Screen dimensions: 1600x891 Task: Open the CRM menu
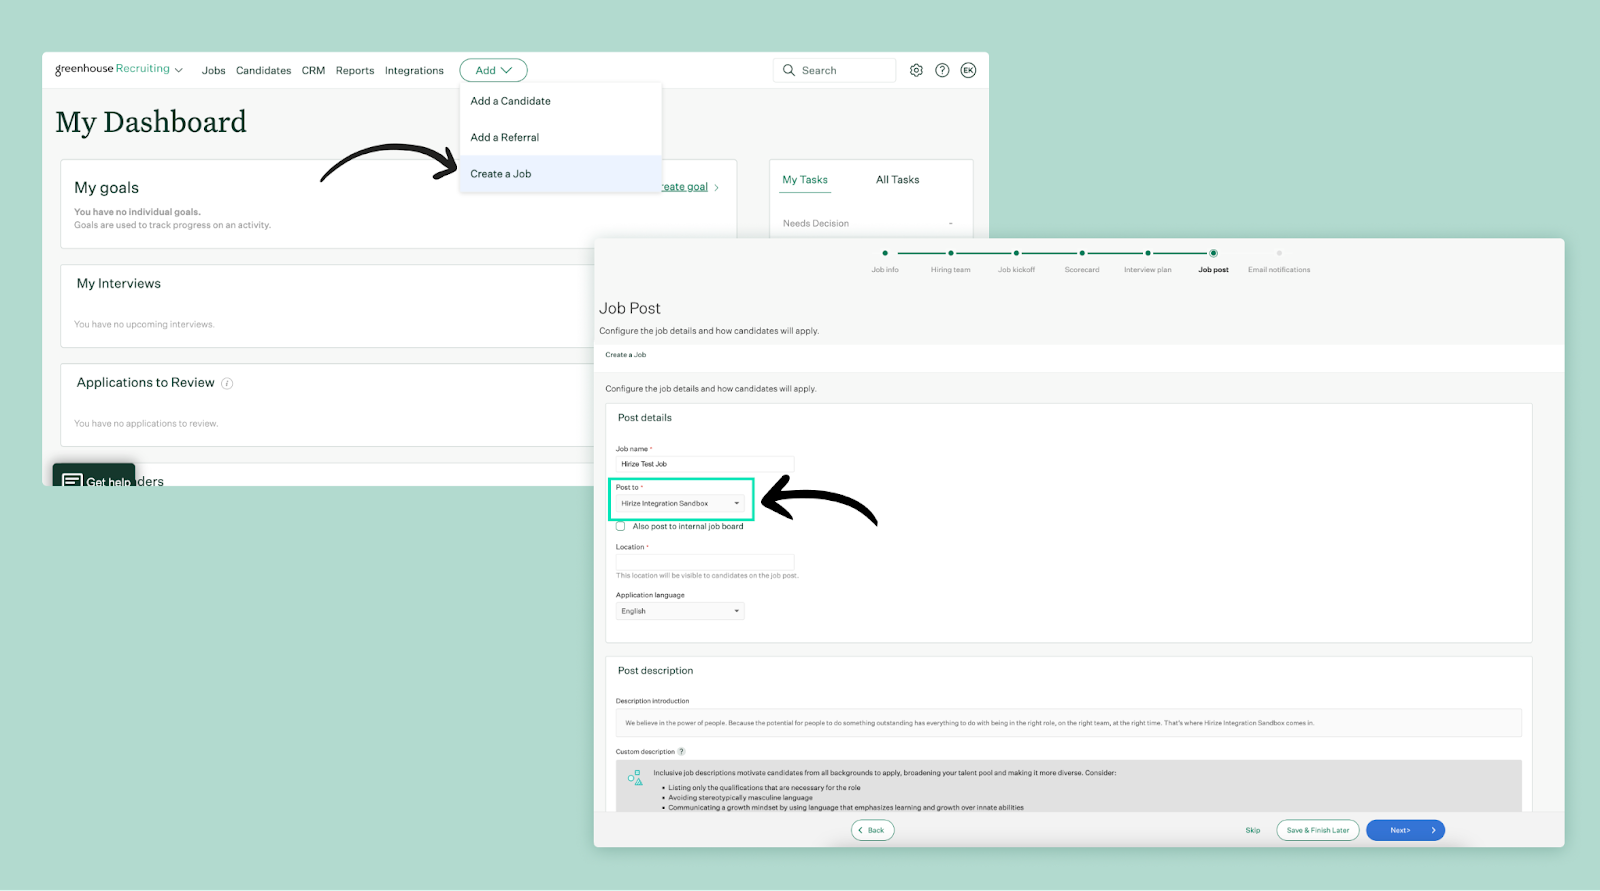[x=313, y=70]
